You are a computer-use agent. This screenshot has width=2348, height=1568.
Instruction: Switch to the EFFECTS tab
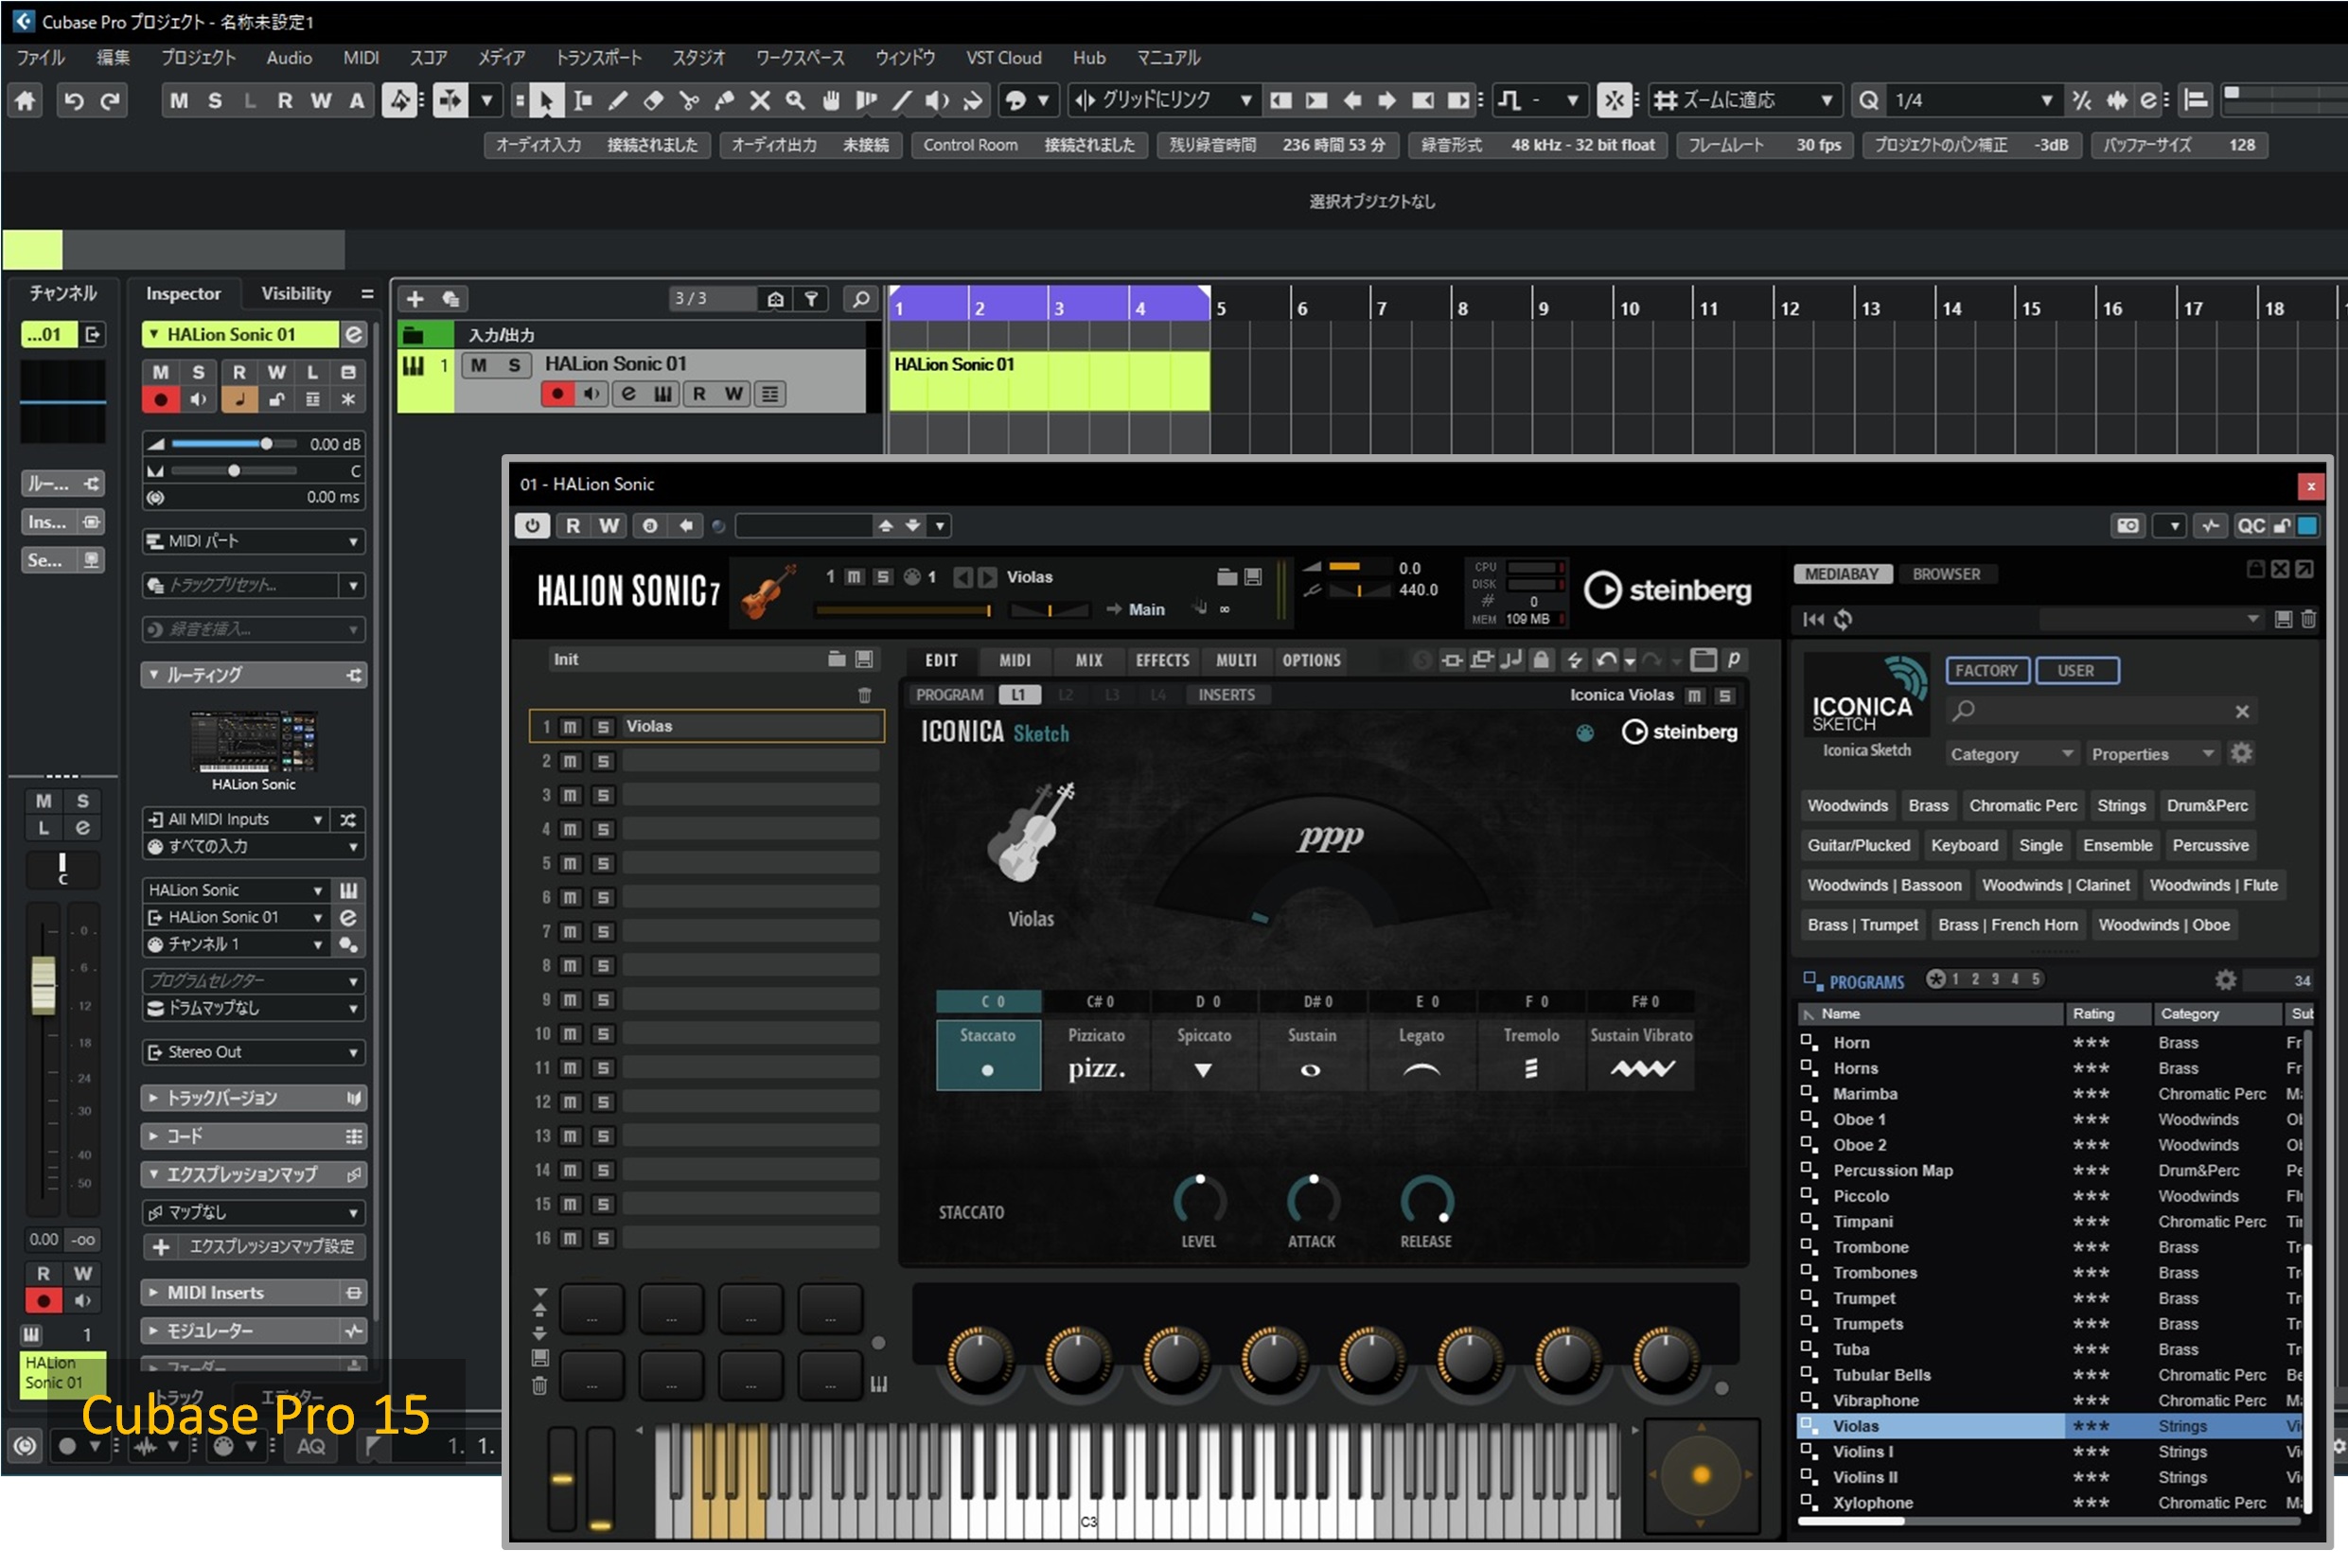click(1162, 661)
